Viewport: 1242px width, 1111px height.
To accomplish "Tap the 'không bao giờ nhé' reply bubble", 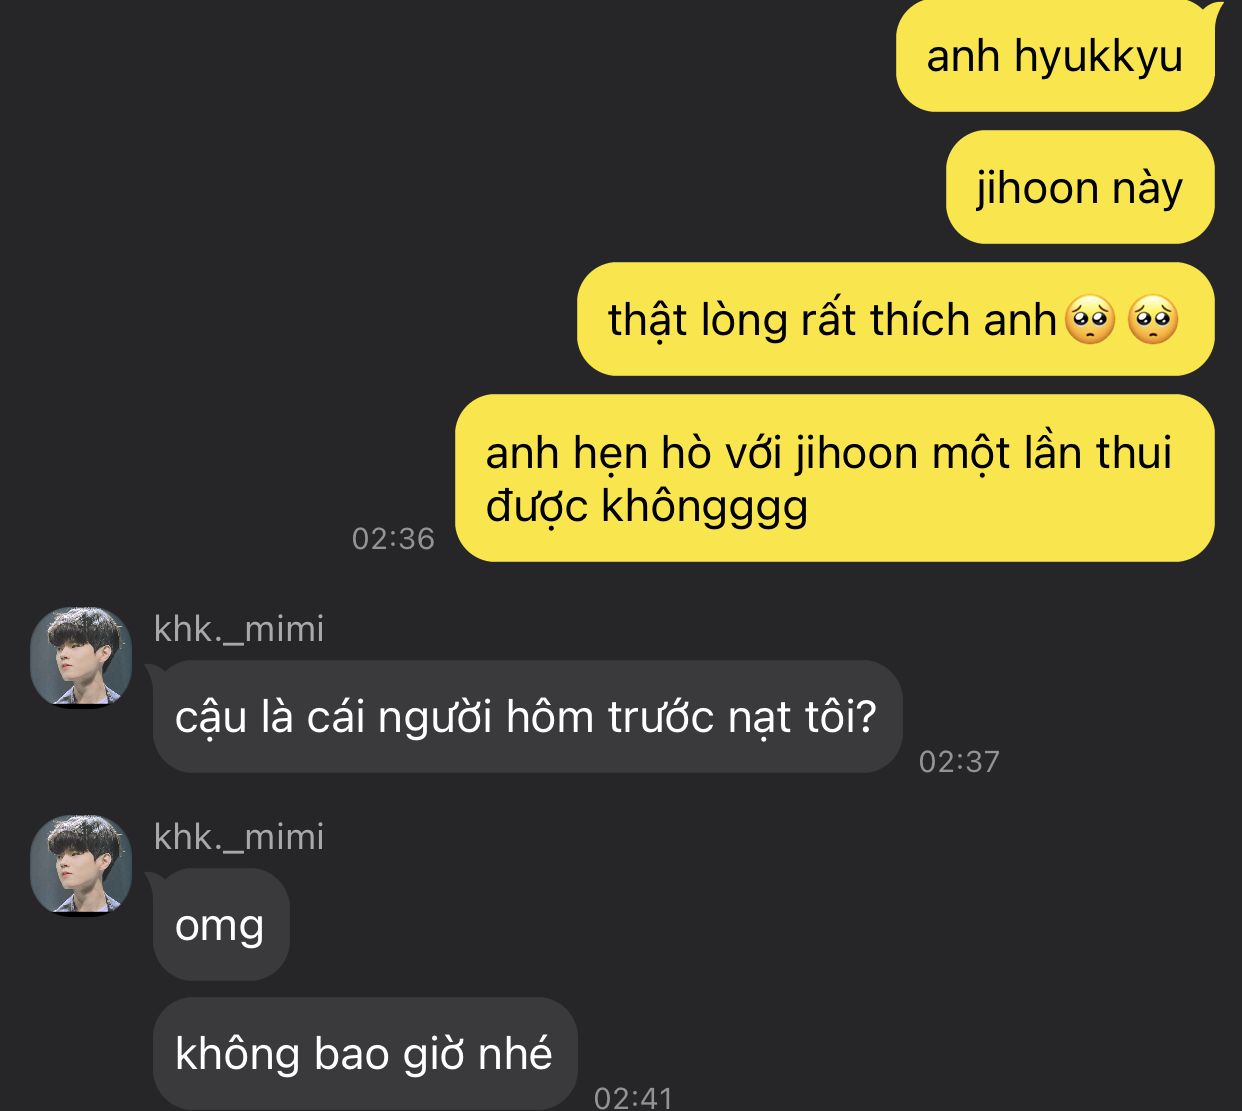I will (x=365, y=1053).
